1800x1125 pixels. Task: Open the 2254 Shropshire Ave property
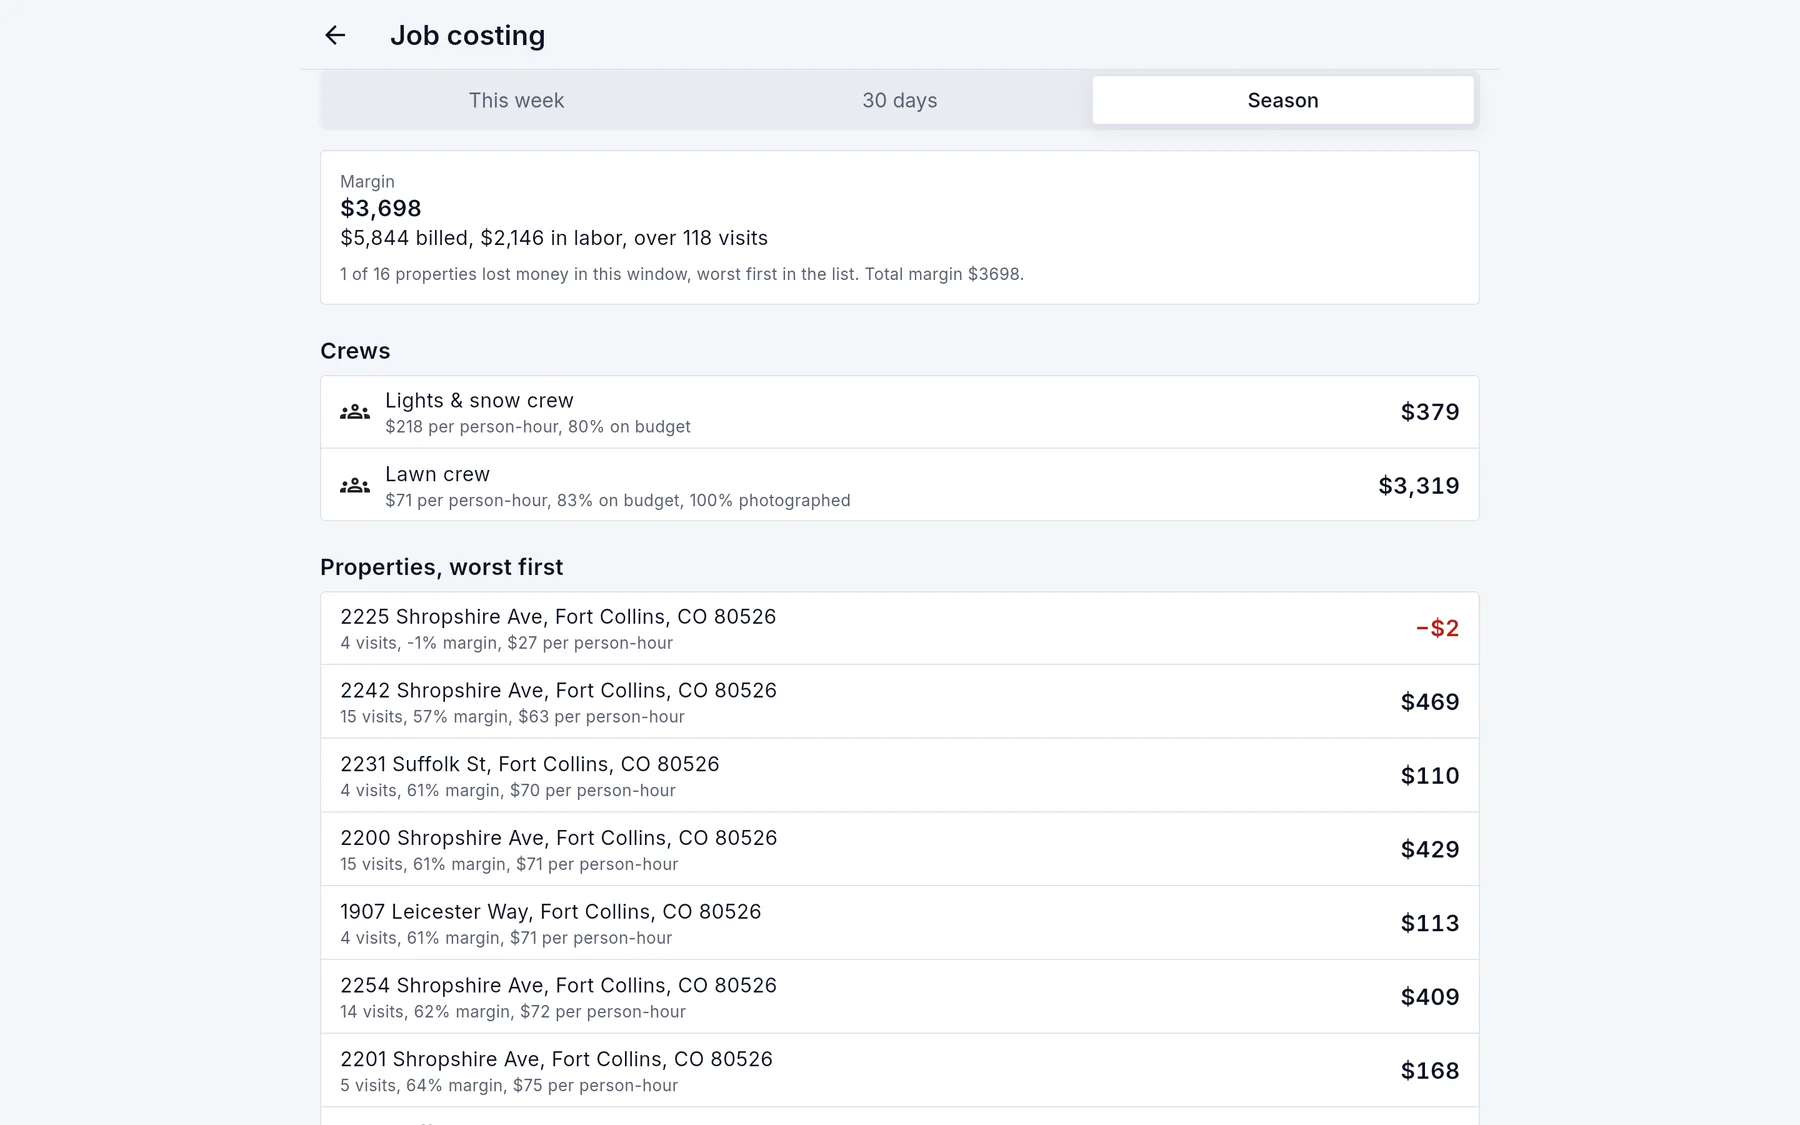(x=900, y=997)
